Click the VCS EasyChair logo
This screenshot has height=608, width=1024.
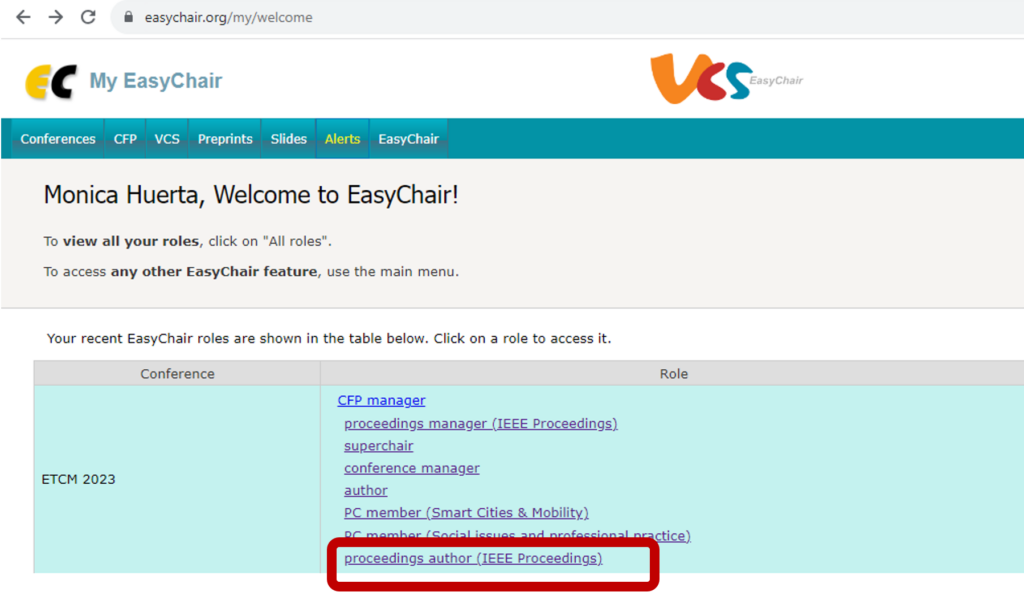tap(726, 78)
